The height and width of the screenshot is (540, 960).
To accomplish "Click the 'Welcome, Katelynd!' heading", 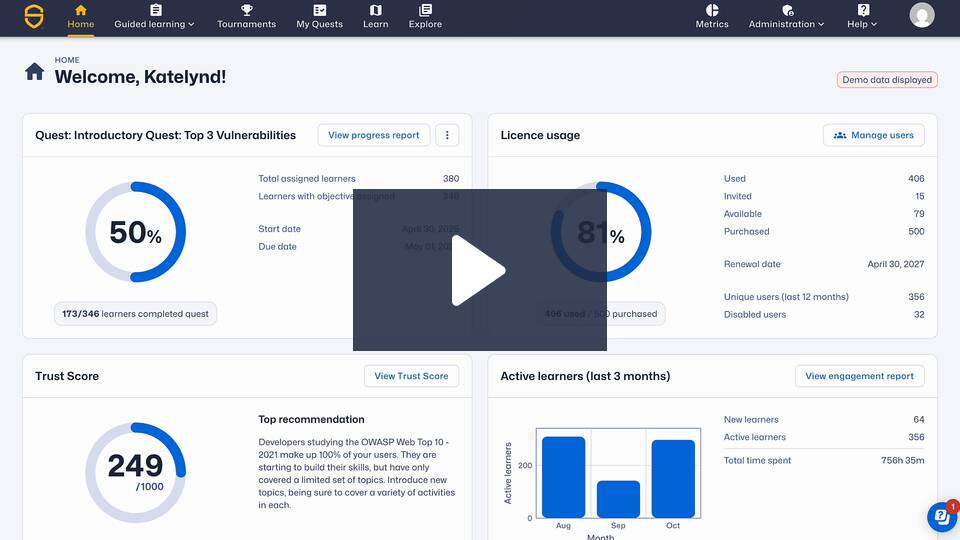I will pyautogui.click(x=140, y=77).
